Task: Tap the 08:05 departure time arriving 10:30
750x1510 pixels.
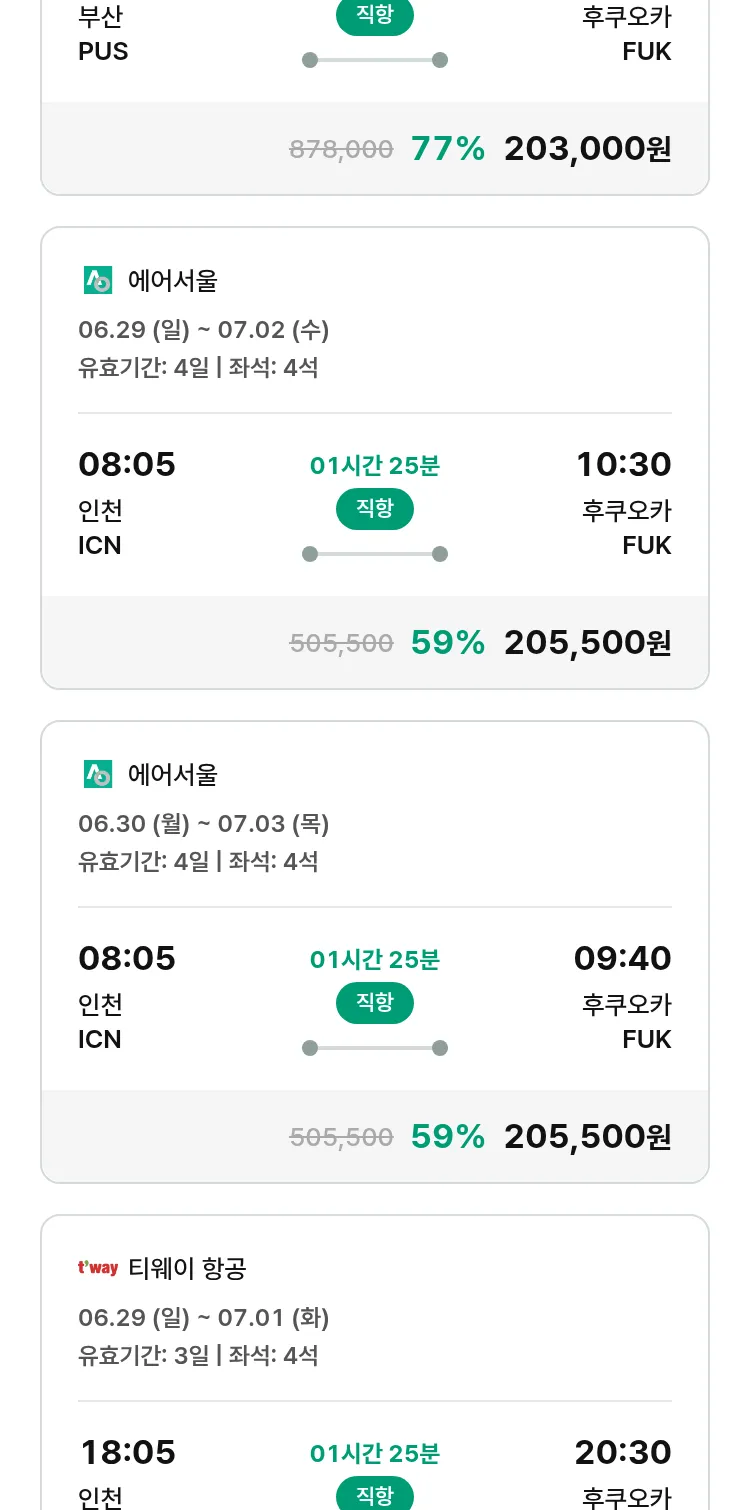Action: click(x=127, y=465)
